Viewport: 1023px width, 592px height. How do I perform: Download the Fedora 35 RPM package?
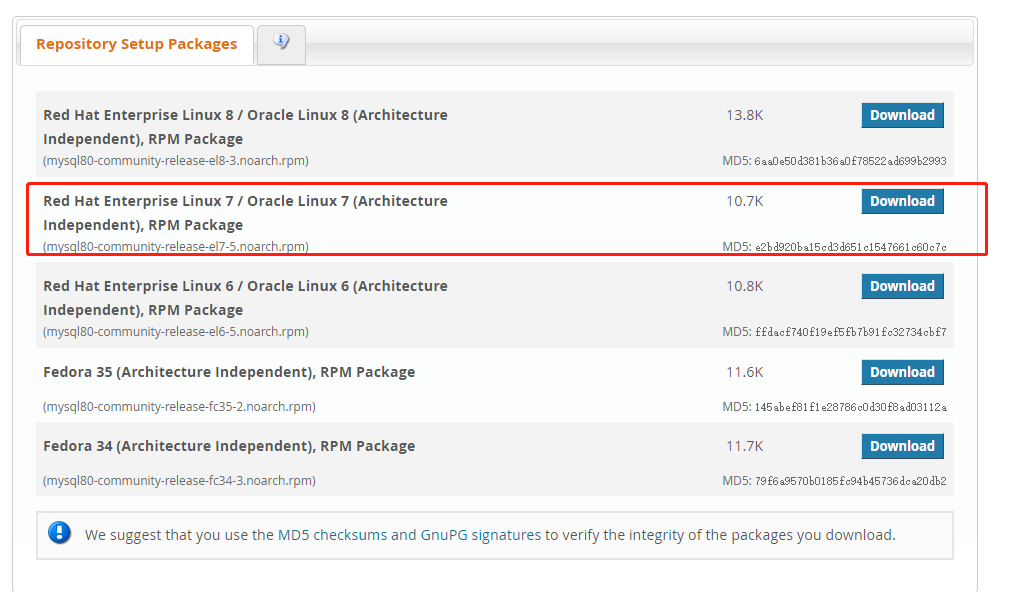902,373
